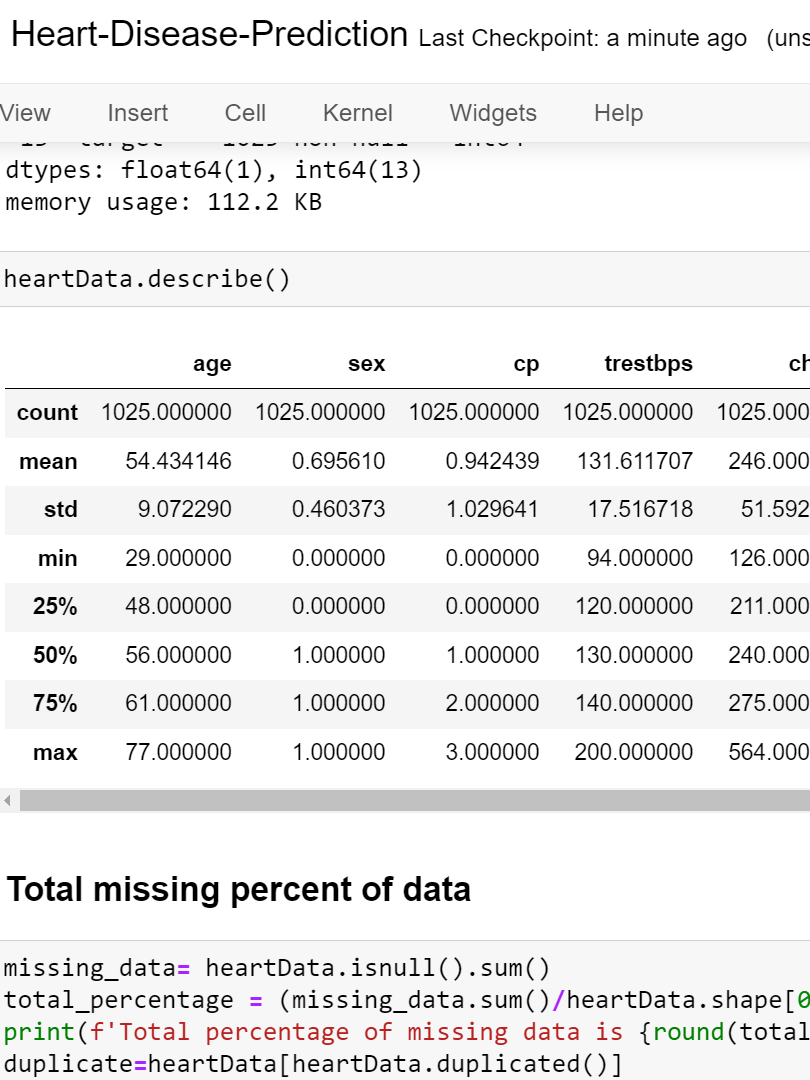Click the cp max value 3.000000
Viewport: 810px width, 1080px height.
492,752
